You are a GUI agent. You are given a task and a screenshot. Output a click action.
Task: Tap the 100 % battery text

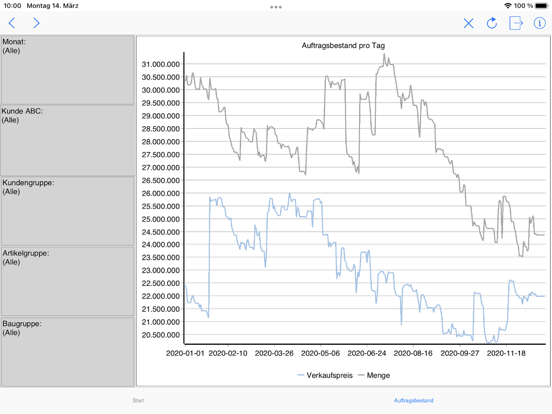[523, 6]
